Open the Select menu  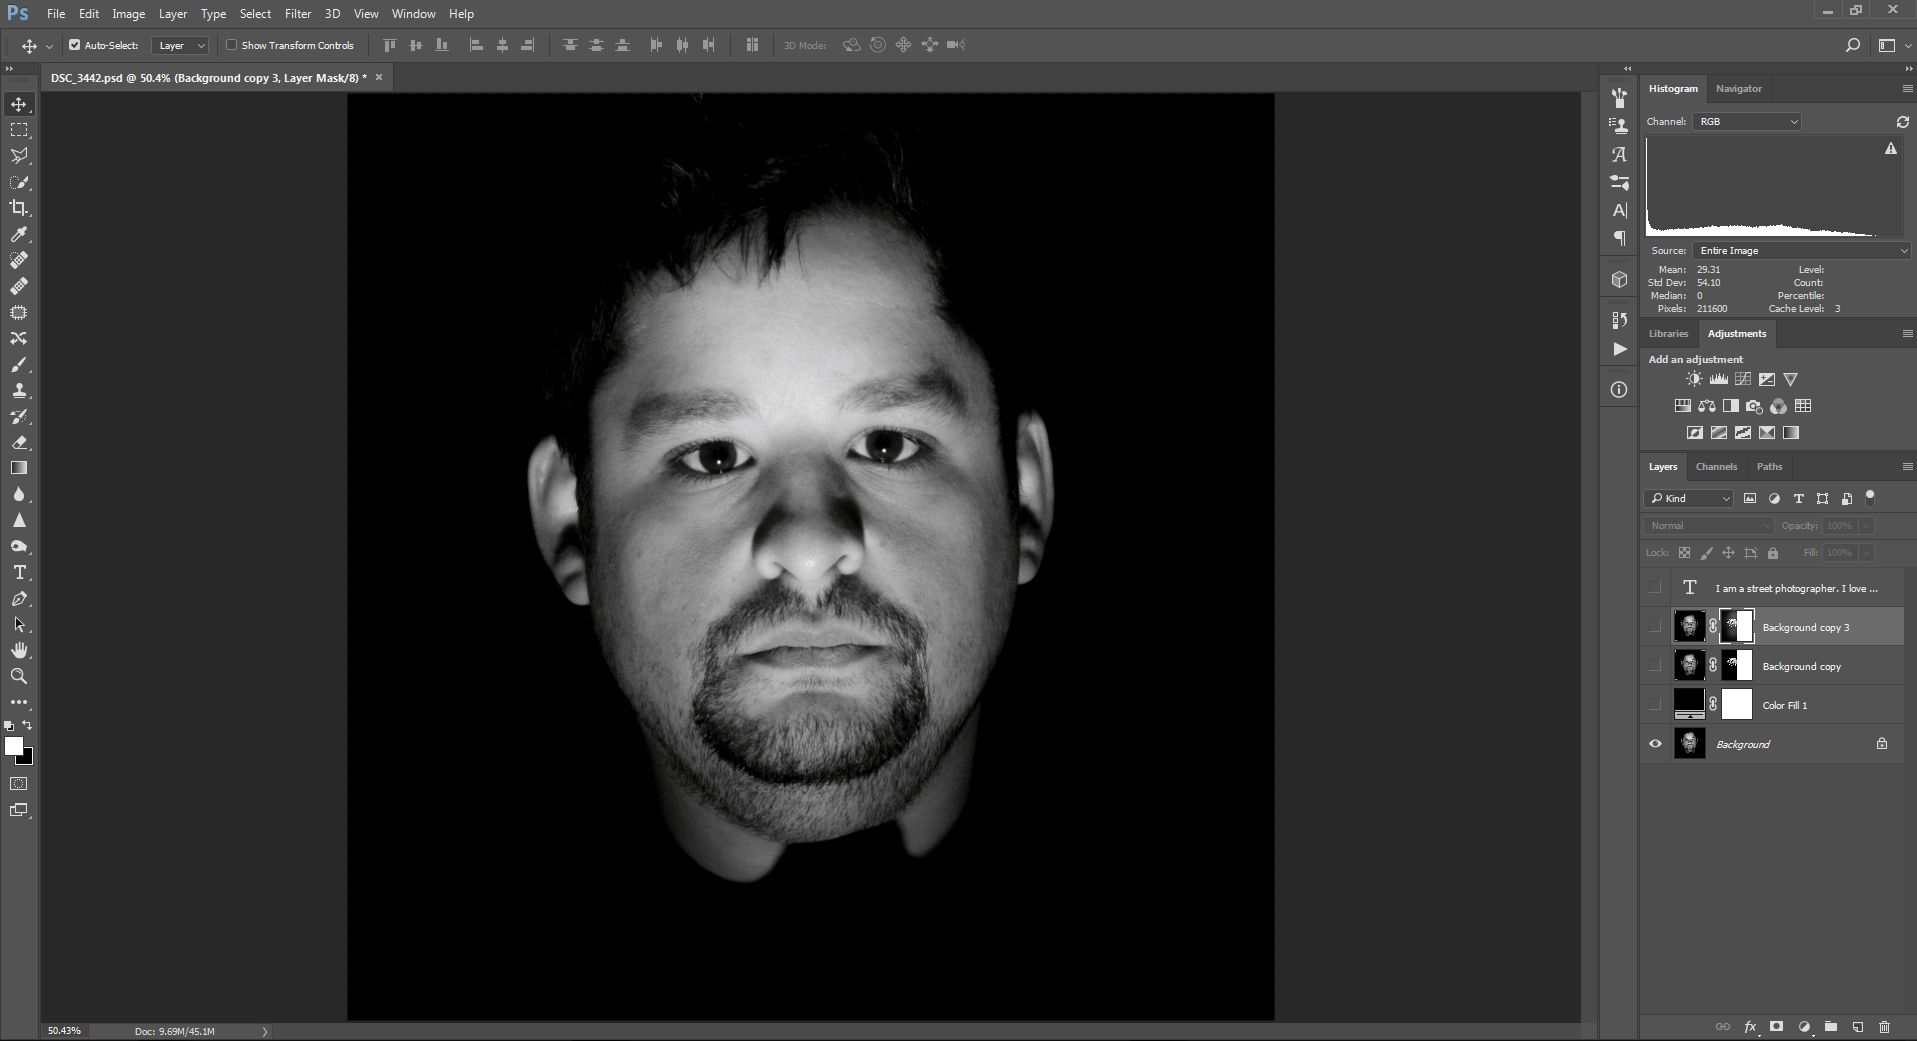click(255, 14)
